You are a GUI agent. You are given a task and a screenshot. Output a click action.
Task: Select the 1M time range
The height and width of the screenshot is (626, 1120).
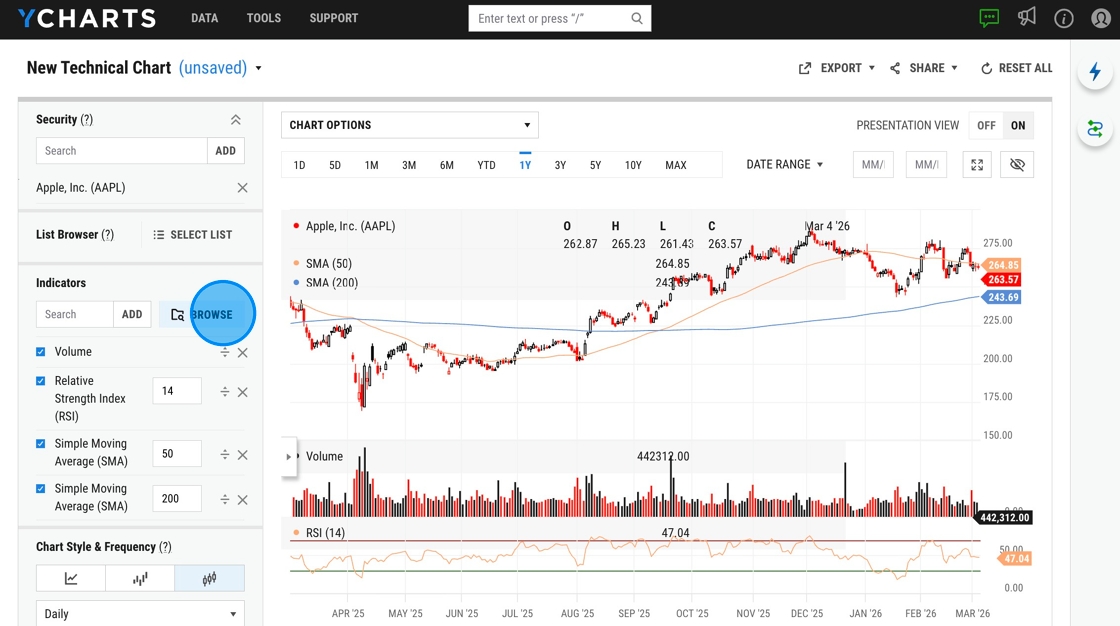pyautogui.click(x=371, y=165)
